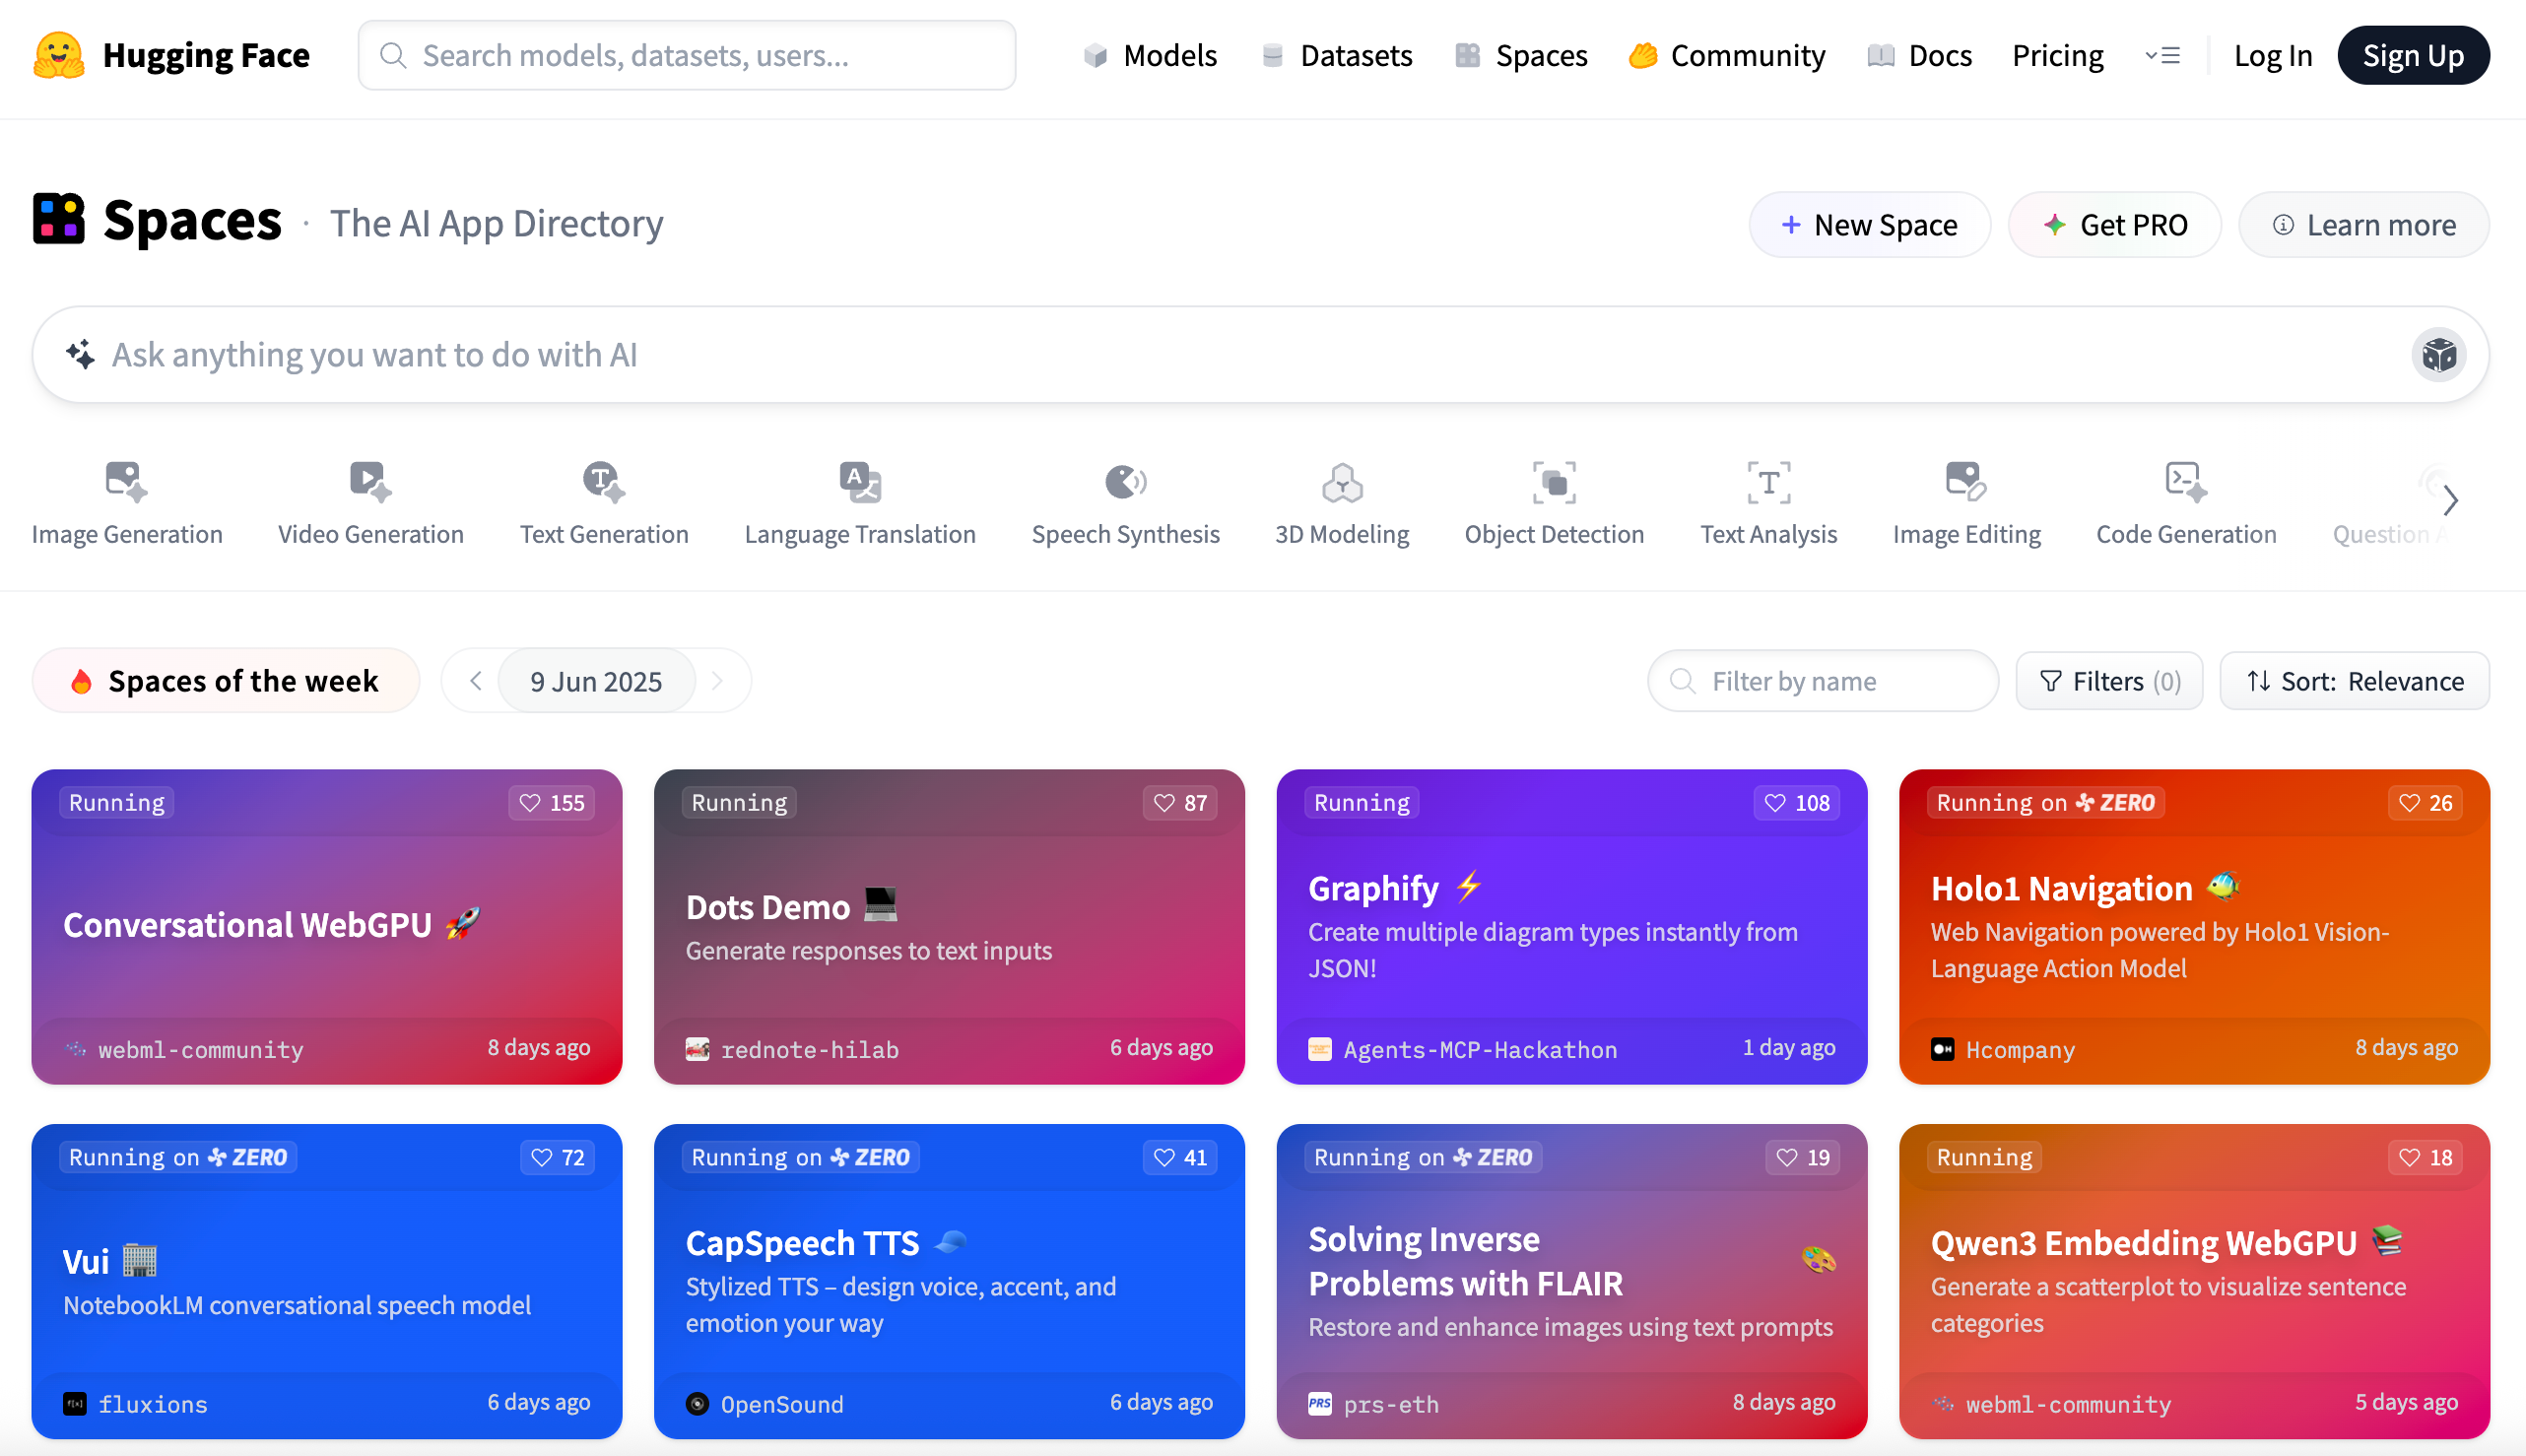
Task: Select the Object Detection category icon
Action: tap(1554, 481)
